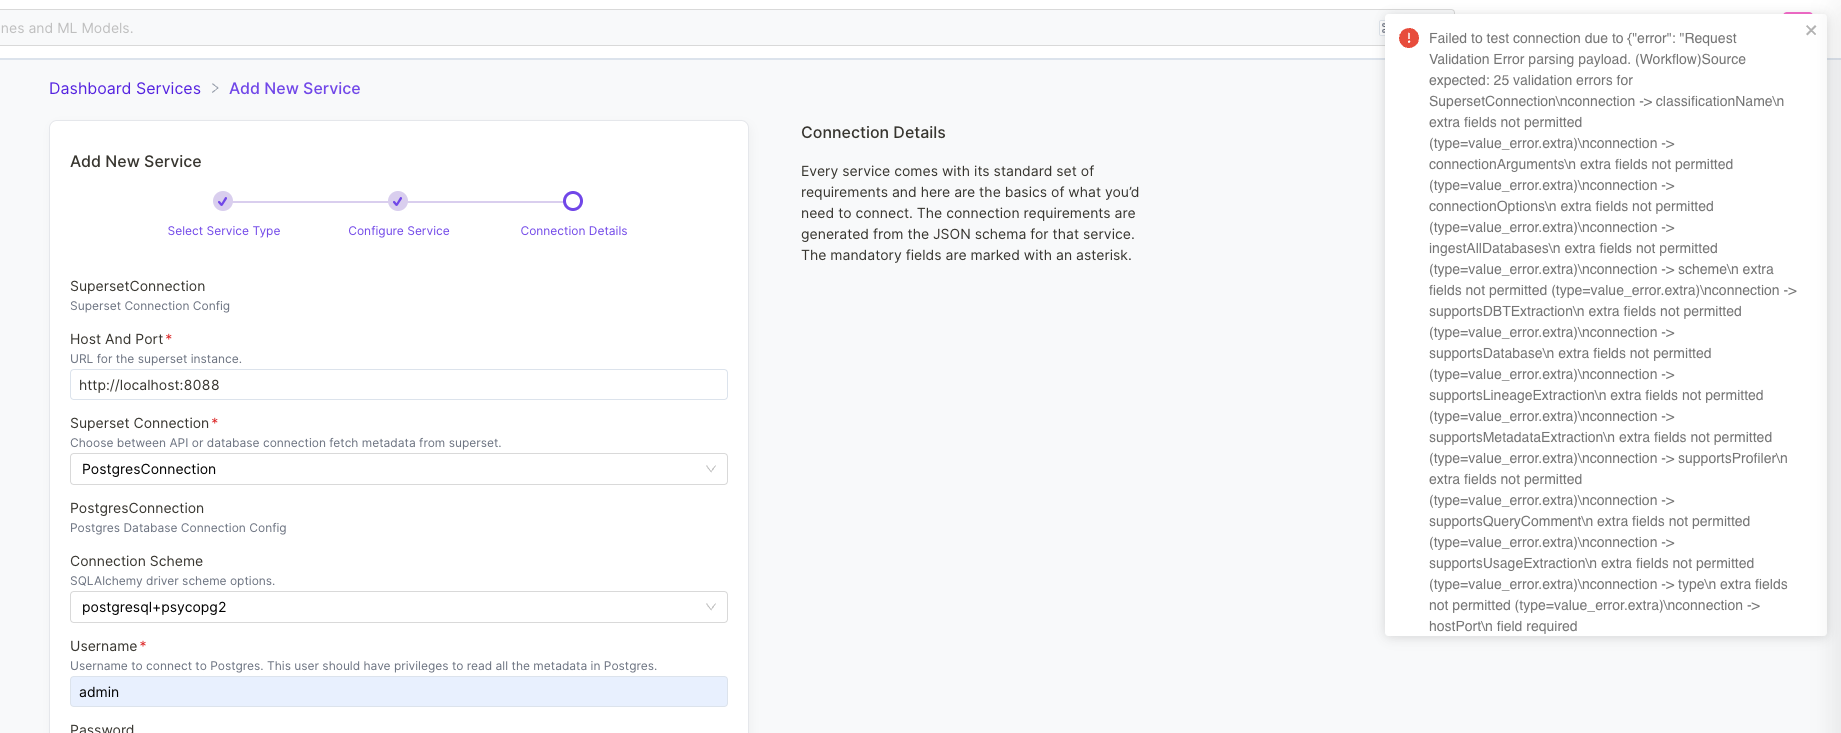Go to the Select Service Type step label
This screenshot has height=733, width=1841.
pyautogui.click(x=224, y=231)
